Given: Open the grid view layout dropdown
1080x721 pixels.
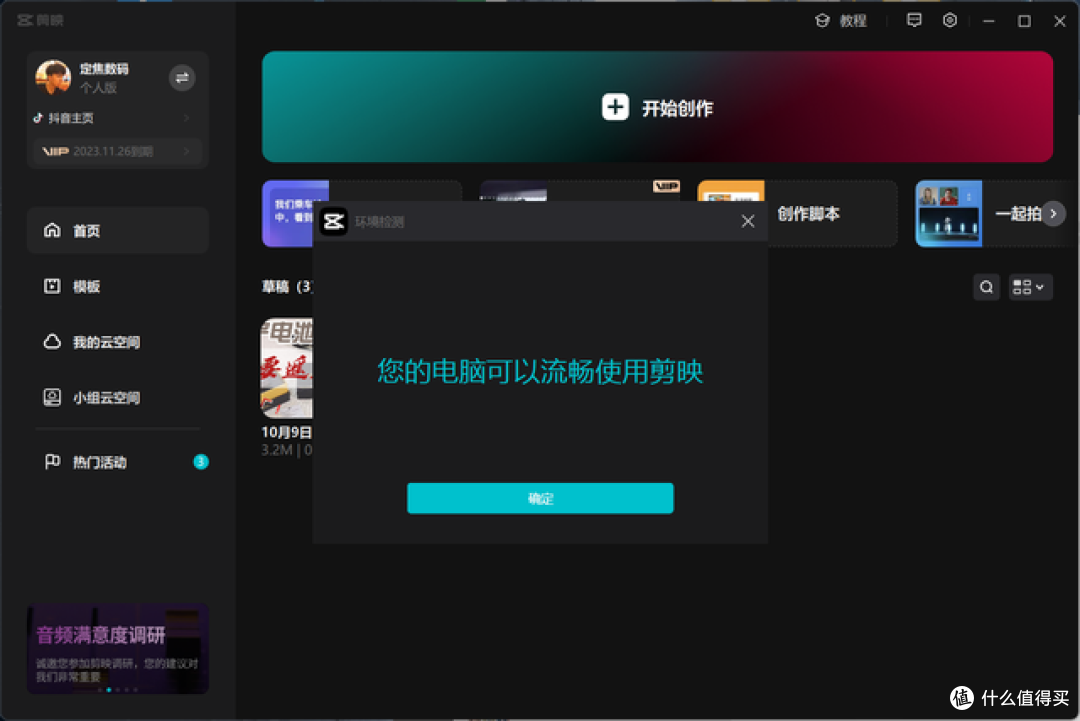Looking at the screenshot, I should [x=1030, y=287].
